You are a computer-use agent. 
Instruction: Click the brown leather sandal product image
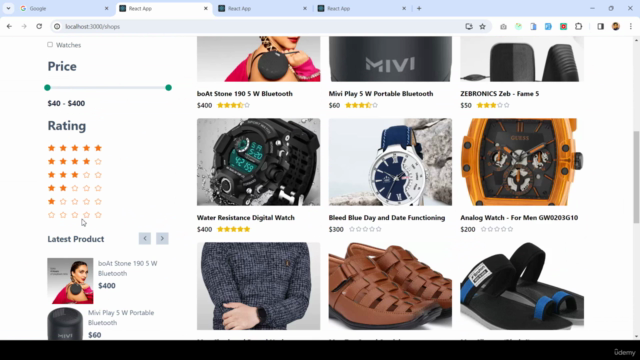coord(390,286)
